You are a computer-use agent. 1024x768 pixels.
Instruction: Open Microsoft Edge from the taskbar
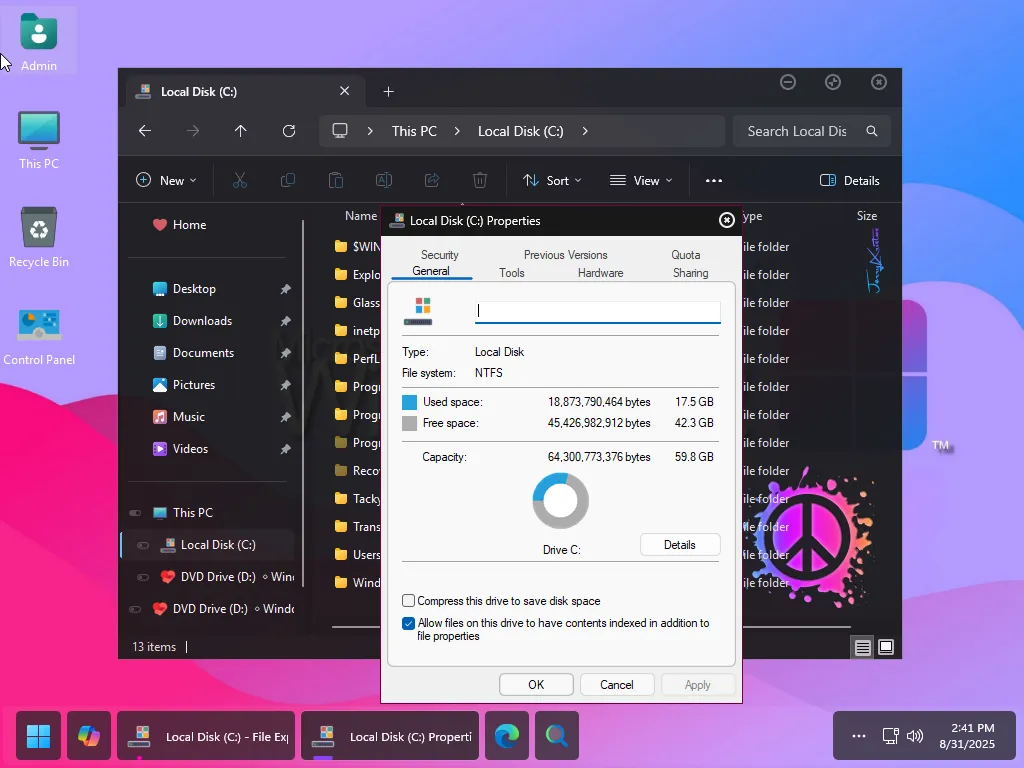coord(507,736)
